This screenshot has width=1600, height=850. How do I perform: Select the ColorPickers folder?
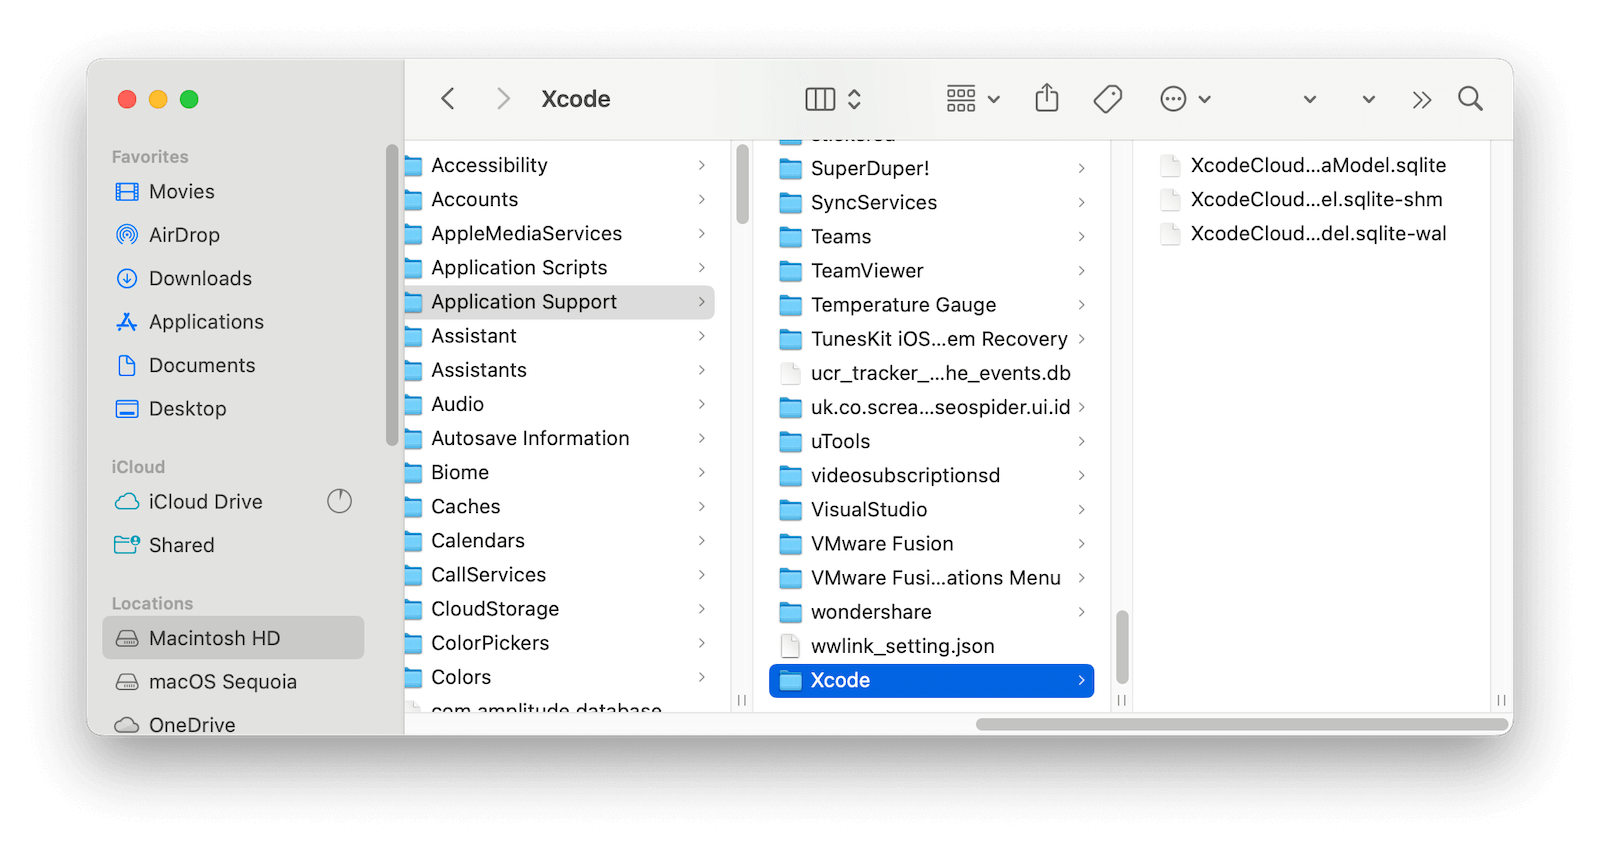[559, 643]
